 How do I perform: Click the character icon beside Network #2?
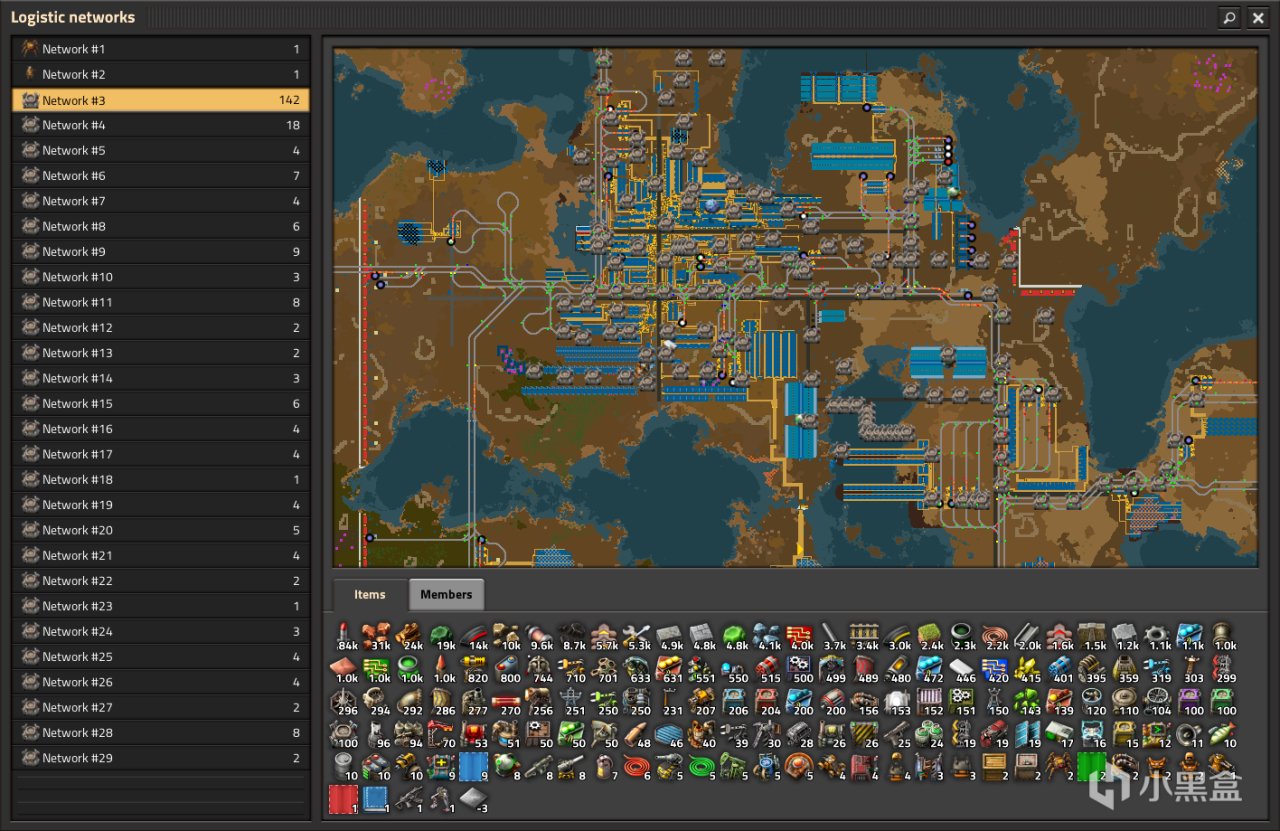tap(30, 74)
